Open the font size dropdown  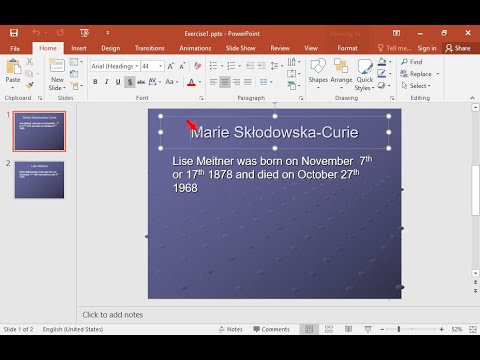pyautogui.click(x=161, y=66)
